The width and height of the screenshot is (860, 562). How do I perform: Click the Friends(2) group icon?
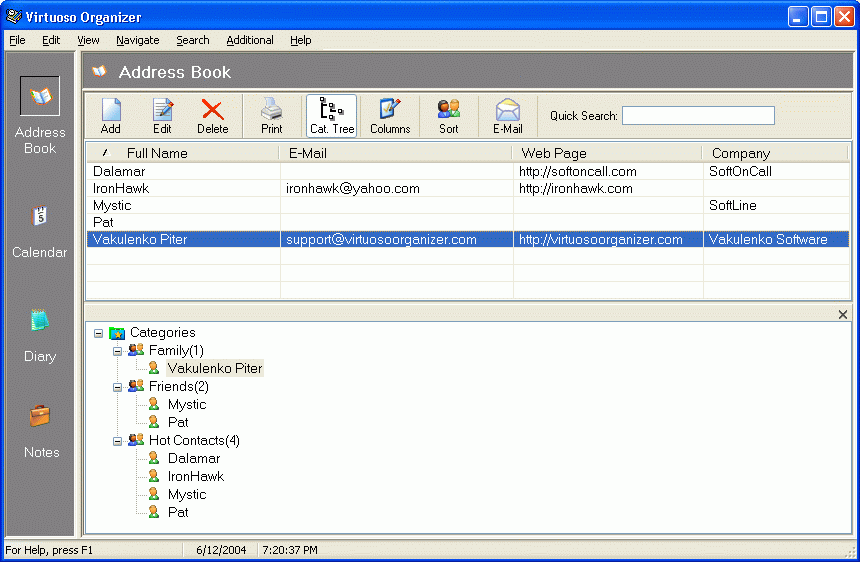click(x=136, y=386)
